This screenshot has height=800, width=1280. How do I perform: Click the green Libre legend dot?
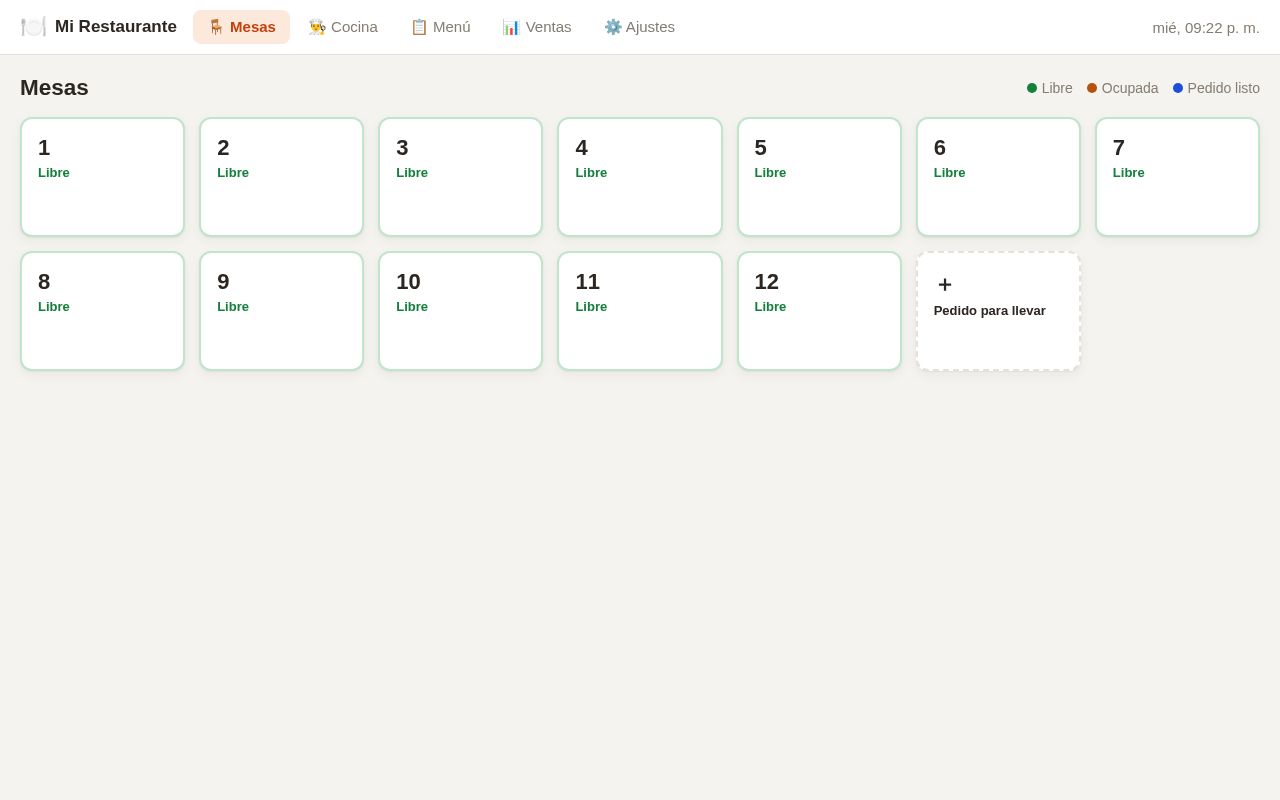coord(1032,88)
